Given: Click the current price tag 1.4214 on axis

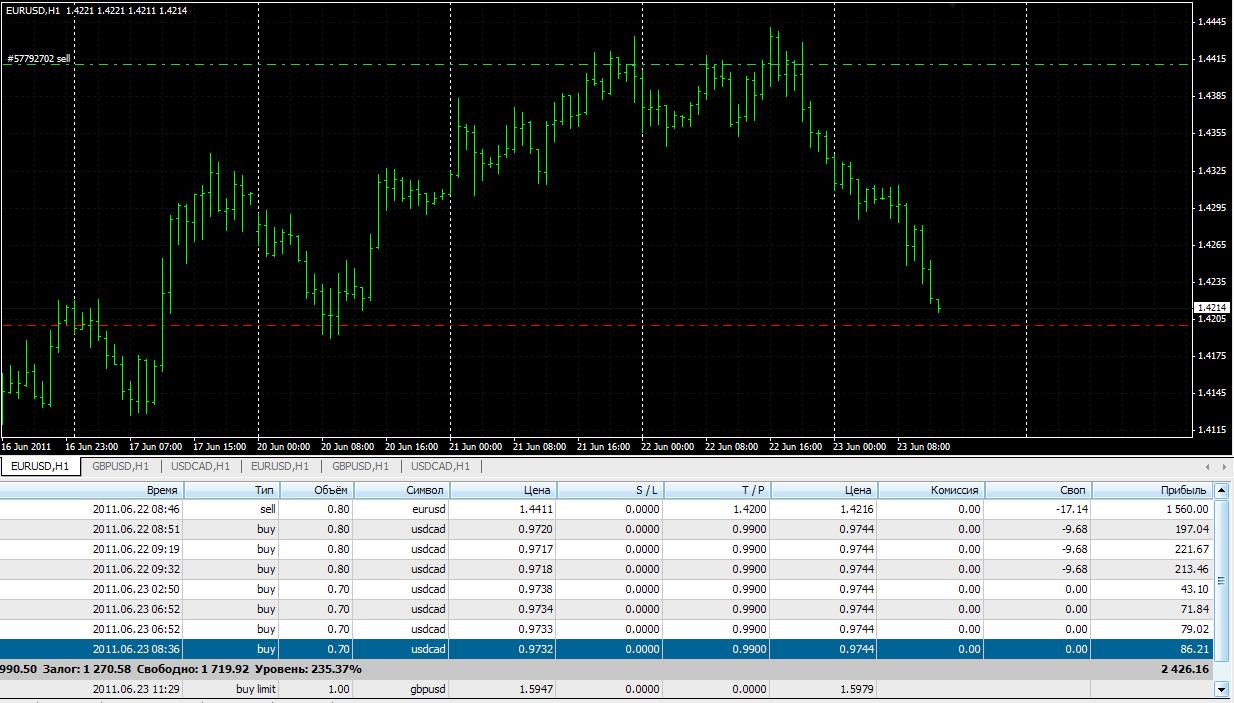Looking at the screenshot, I should click(x=1212, y=307).
